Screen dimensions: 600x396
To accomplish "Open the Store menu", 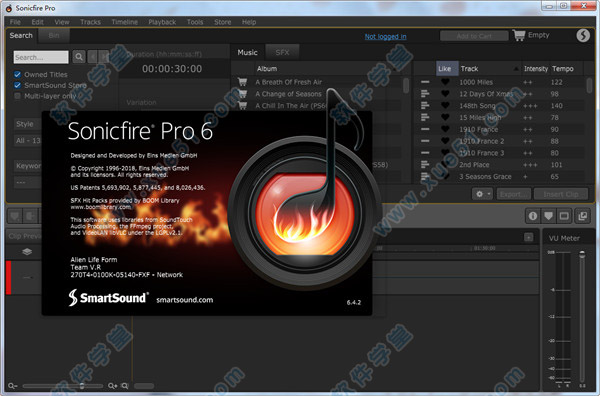I will pos(222,22).
